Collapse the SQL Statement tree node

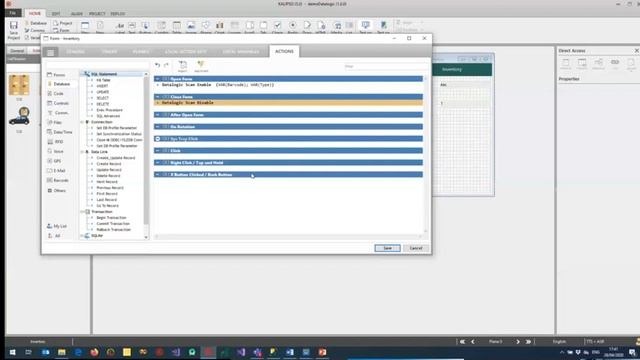click(82, 74)
